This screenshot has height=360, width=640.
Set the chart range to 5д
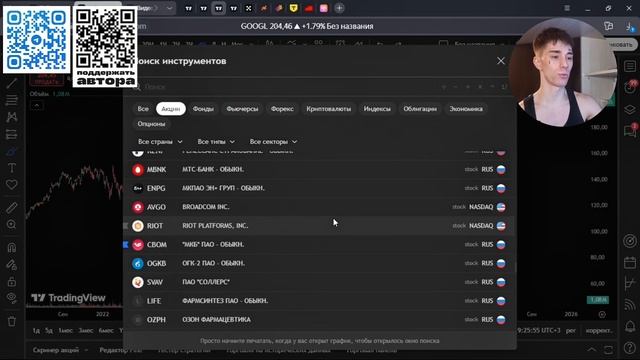[x=49, y=330]
